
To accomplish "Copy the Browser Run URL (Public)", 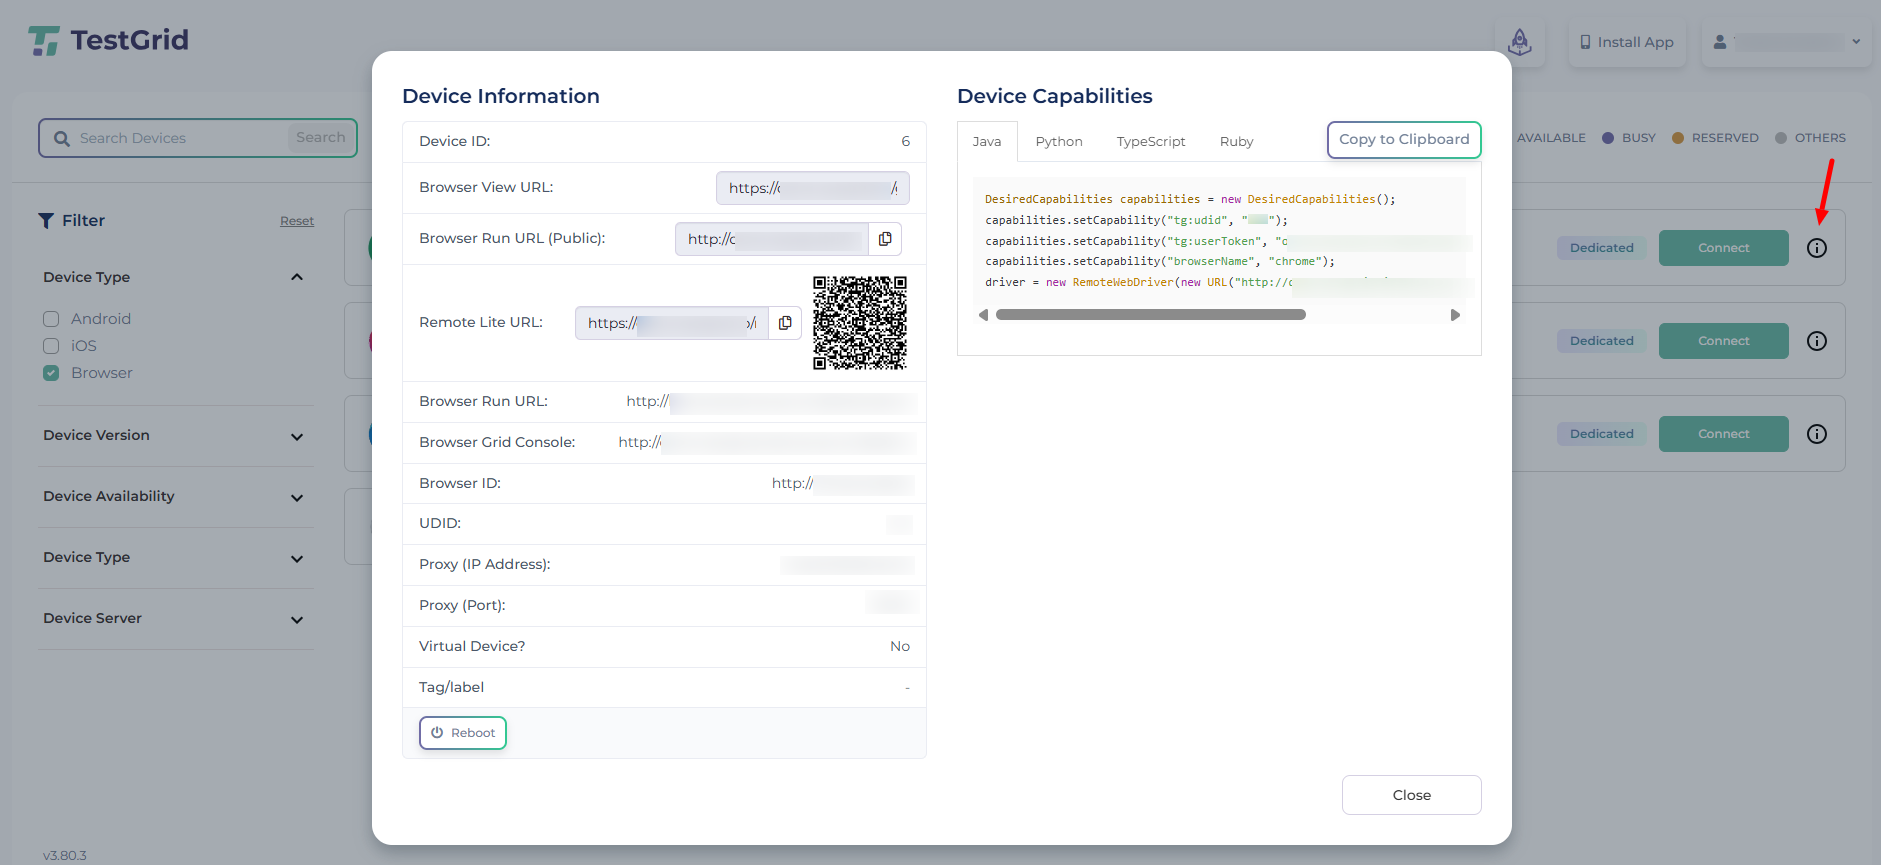I will [x=885, y=239].
